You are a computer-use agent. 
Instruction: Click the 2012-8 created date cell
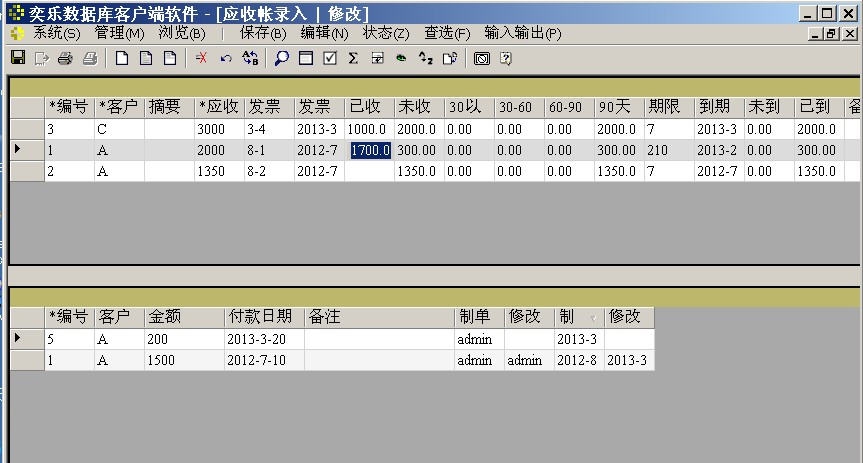(x=579, y=361)
